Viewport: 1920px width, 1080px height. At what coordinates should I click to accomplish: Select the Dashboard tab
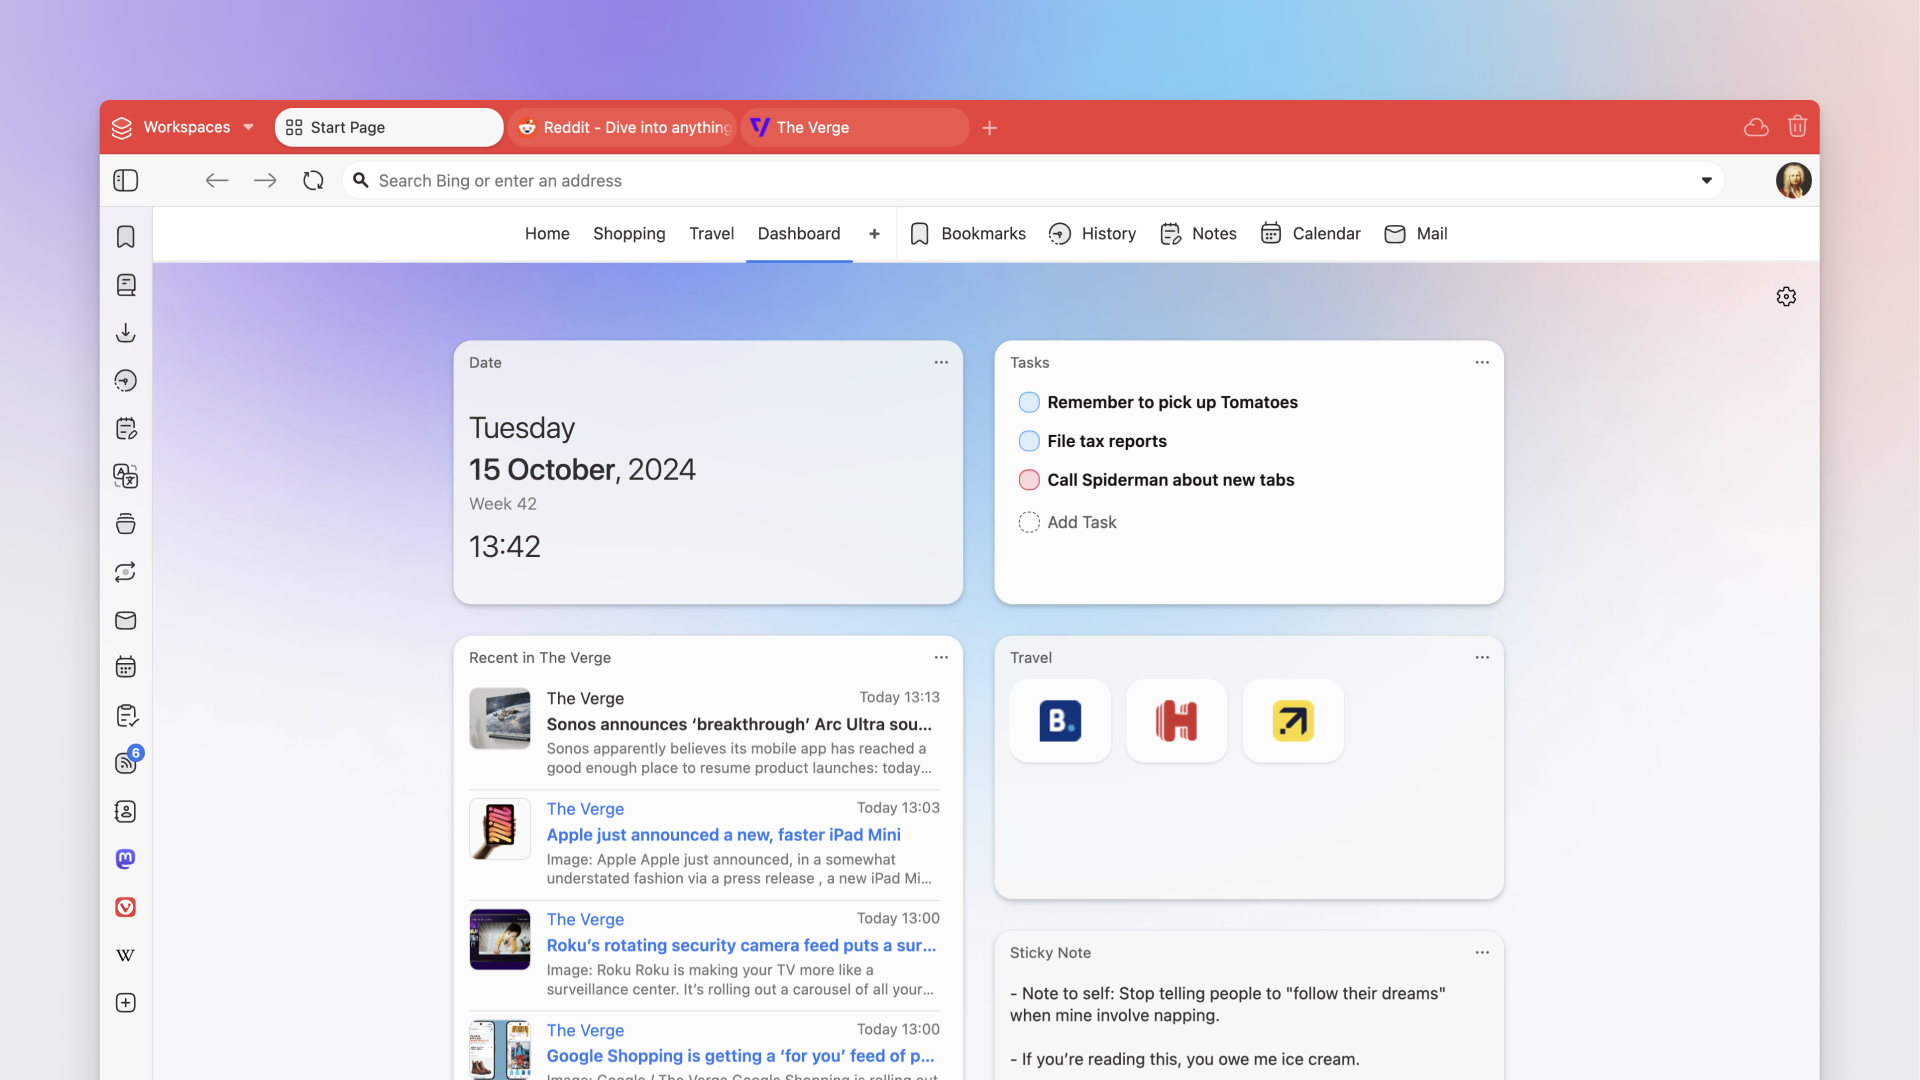[x=799, y=233]
